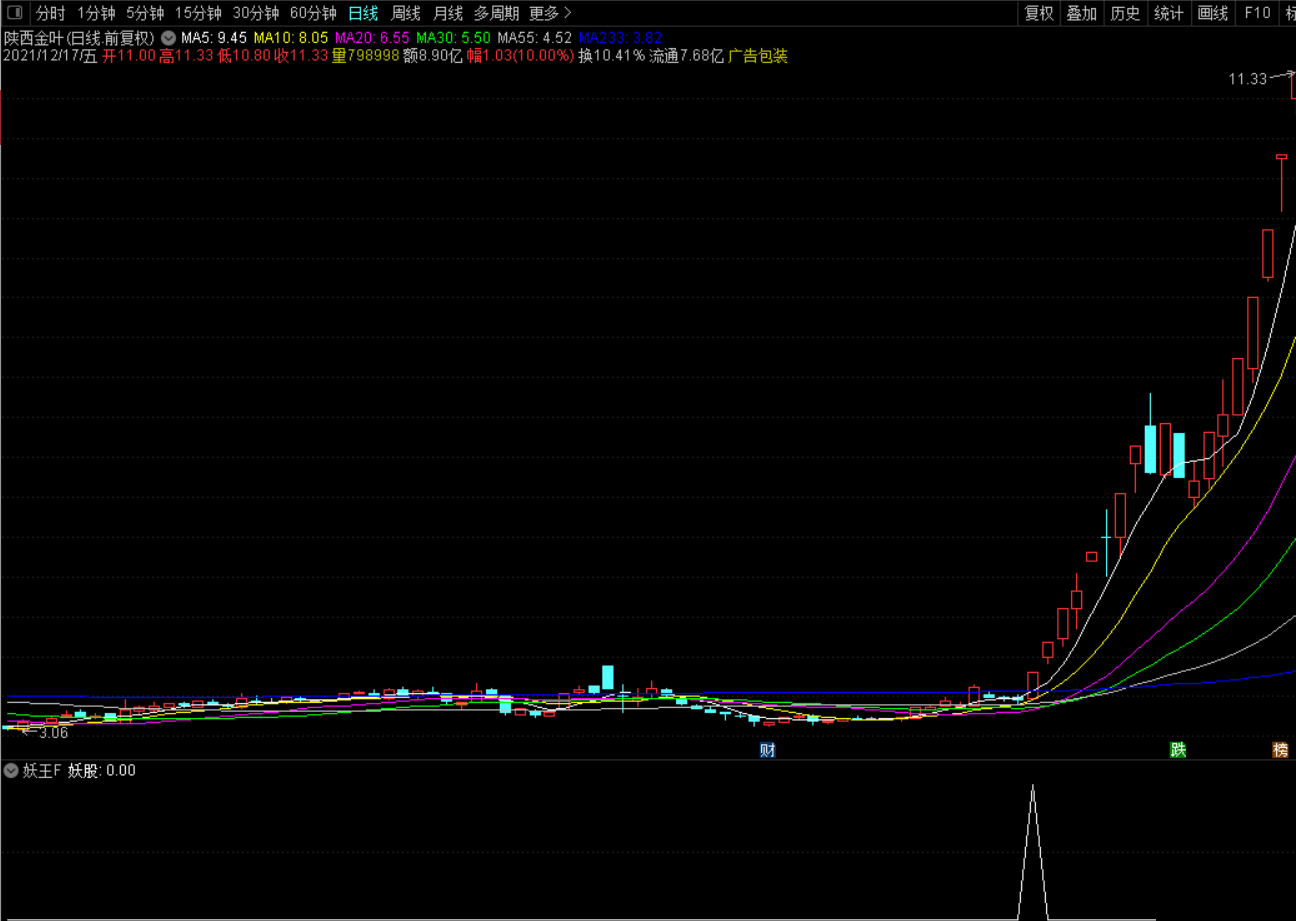
Task: Click the MA55: 4.52 label
Action: [x=535, y=38]
